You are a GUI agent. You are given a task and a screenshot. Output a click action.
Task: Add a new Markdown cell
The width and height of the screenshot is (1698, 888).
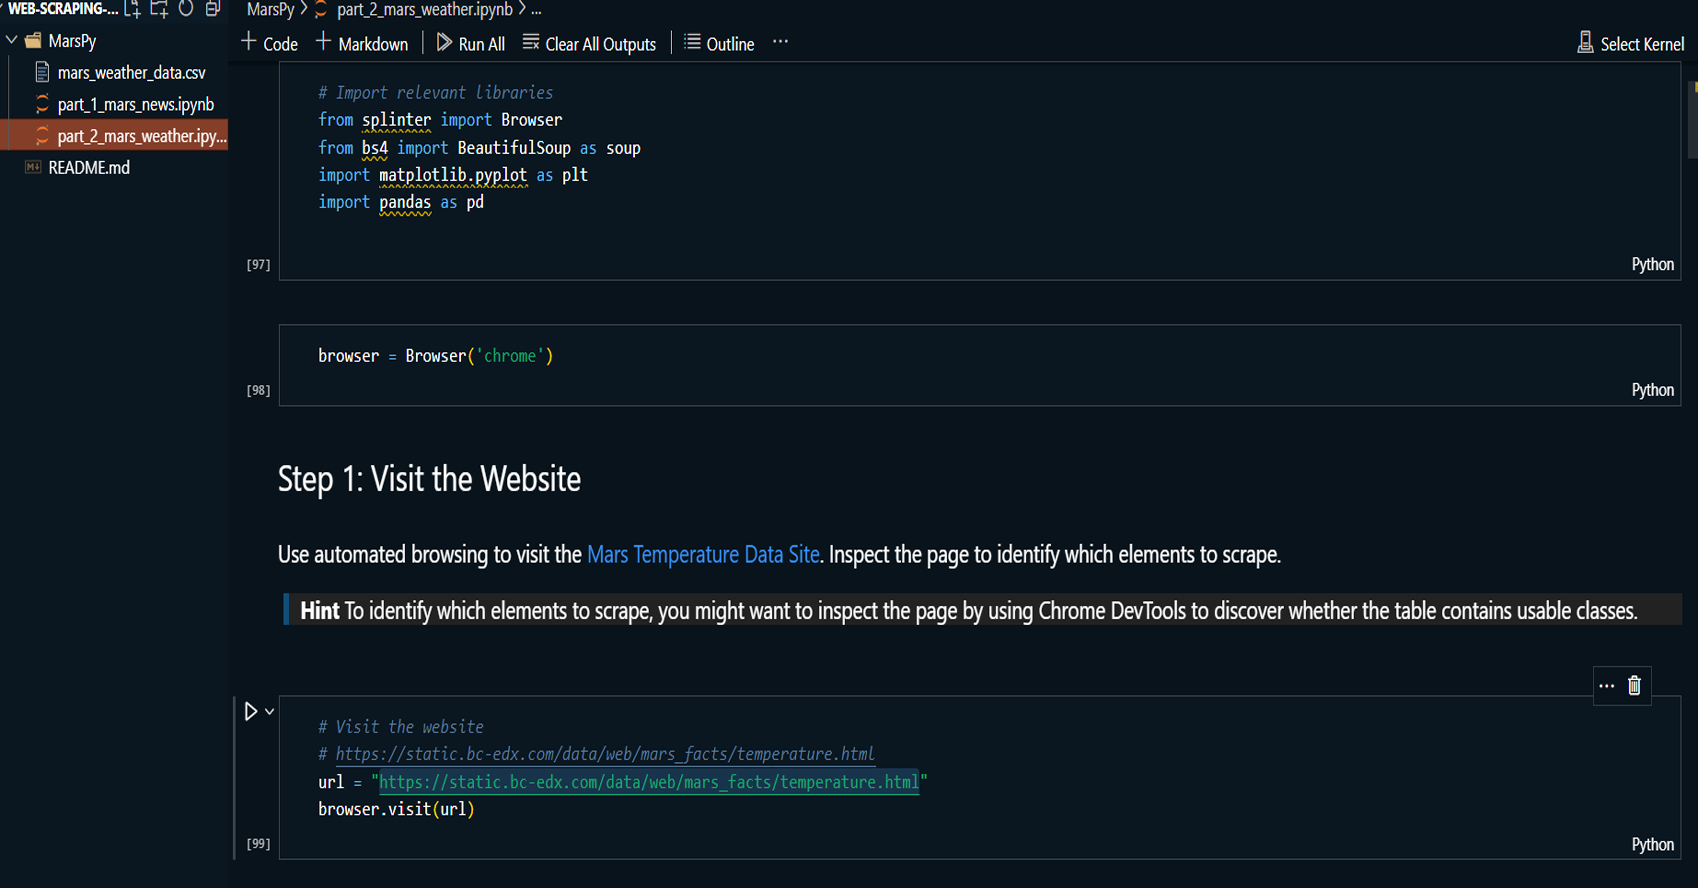362,44
